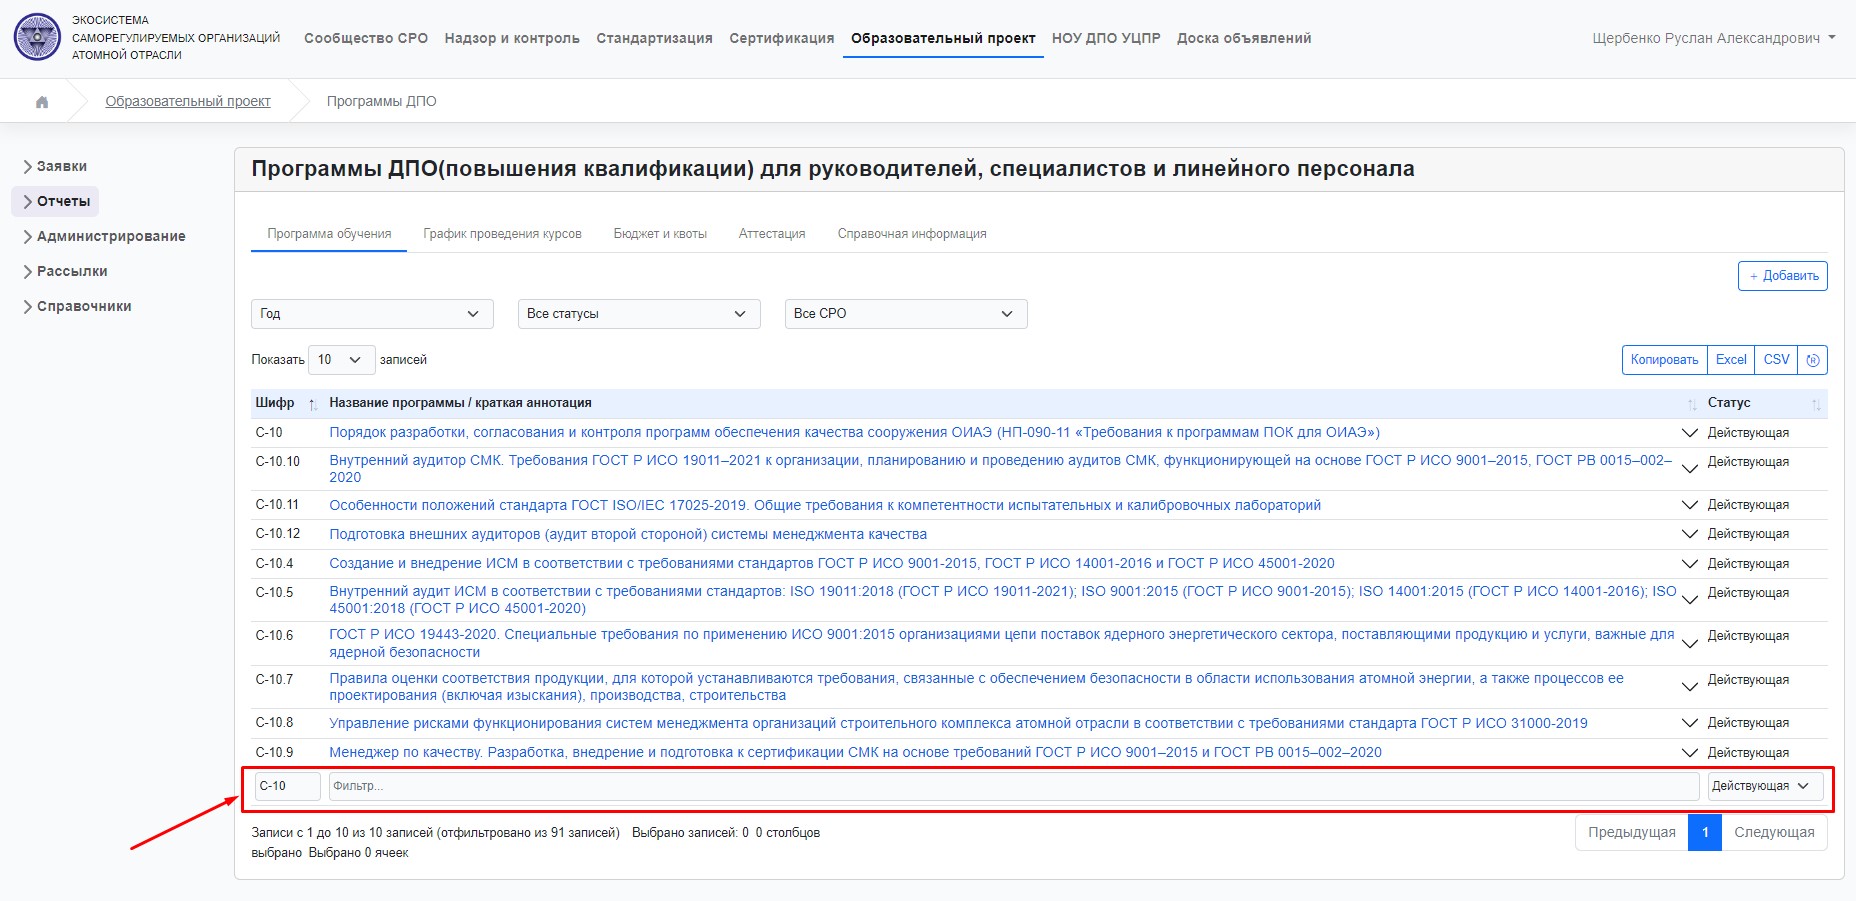
Task: Open the Год dropdown filter
Action: click(x=372, y=314)
